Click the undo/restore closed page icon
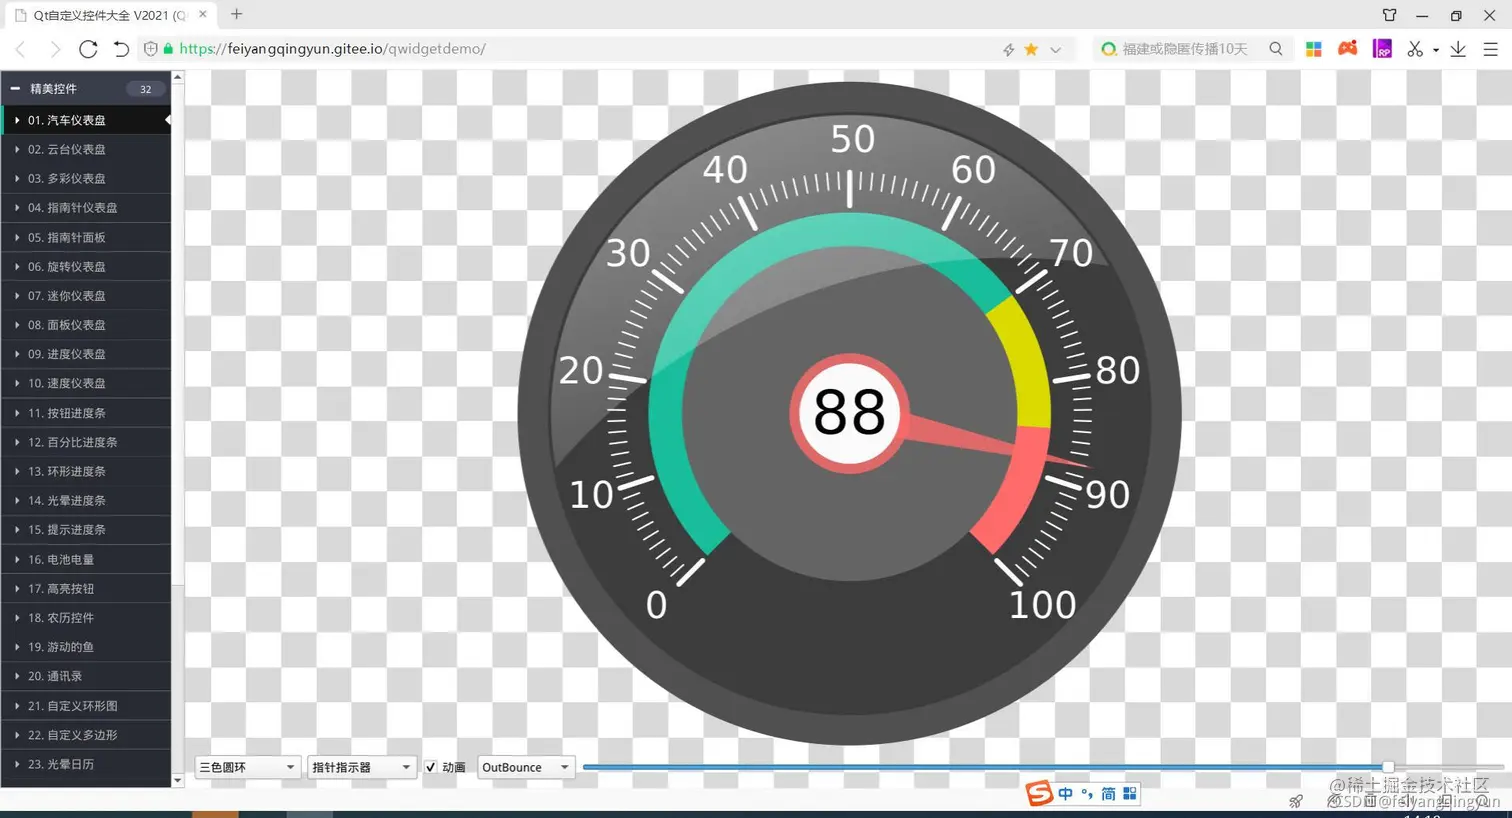This screenshot has width=1512, height=818. [x=121, y=49]
